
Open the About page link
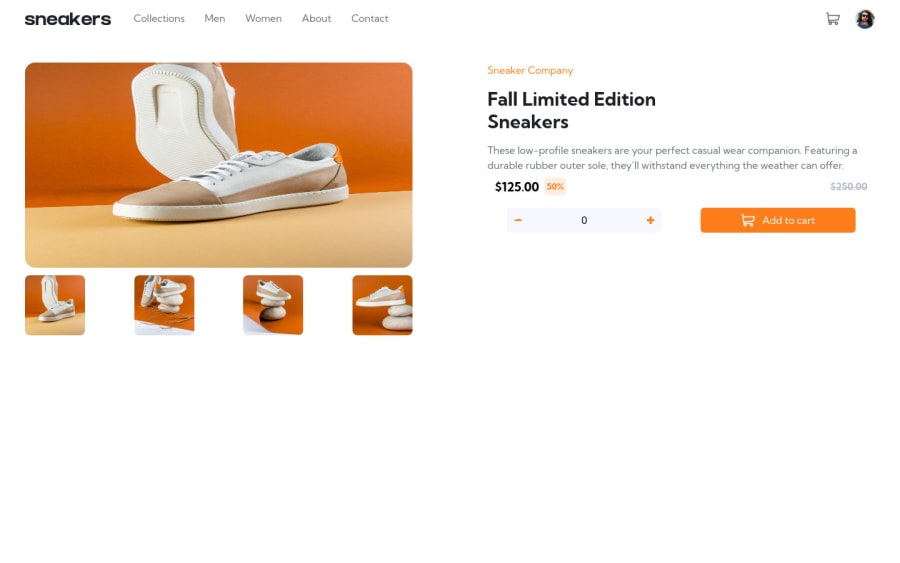pos(316,18)
